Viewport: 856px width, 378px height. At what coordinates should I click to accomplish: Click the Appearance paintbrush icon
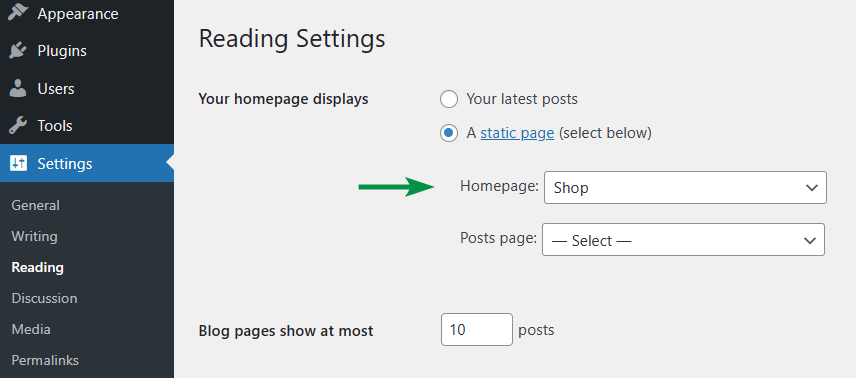(18, 12)
